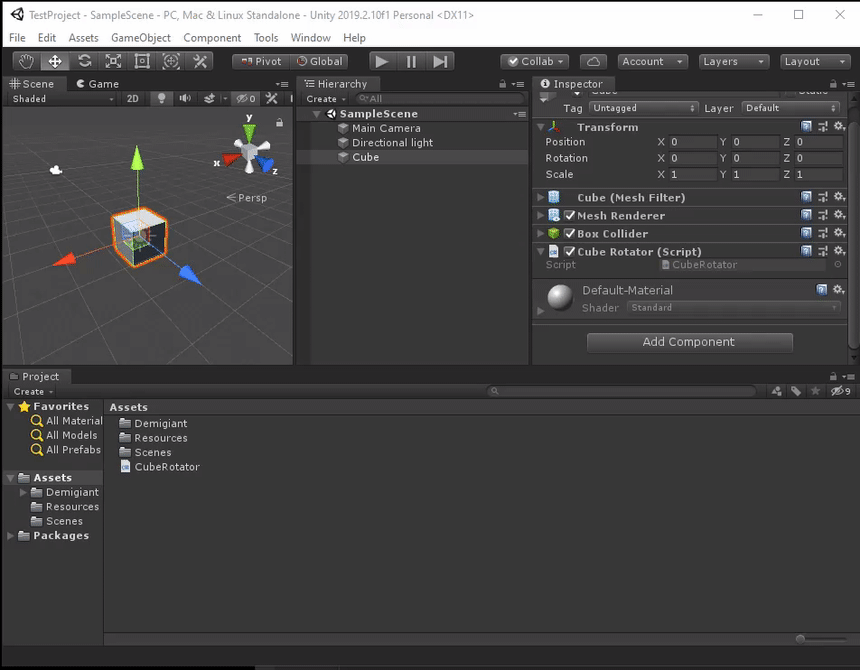
Task: Open the Account dropdown
Action: point(652,61)
